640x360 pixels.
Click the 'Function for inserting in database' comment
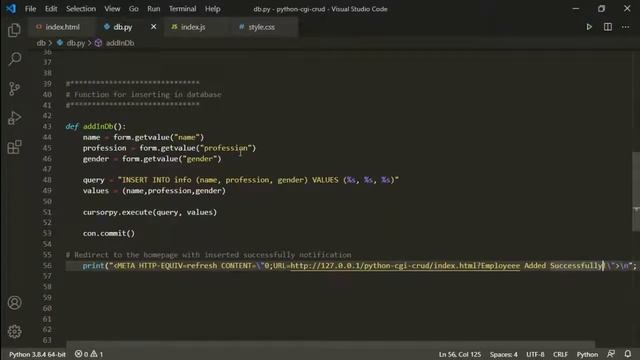(x=144, y=94)
